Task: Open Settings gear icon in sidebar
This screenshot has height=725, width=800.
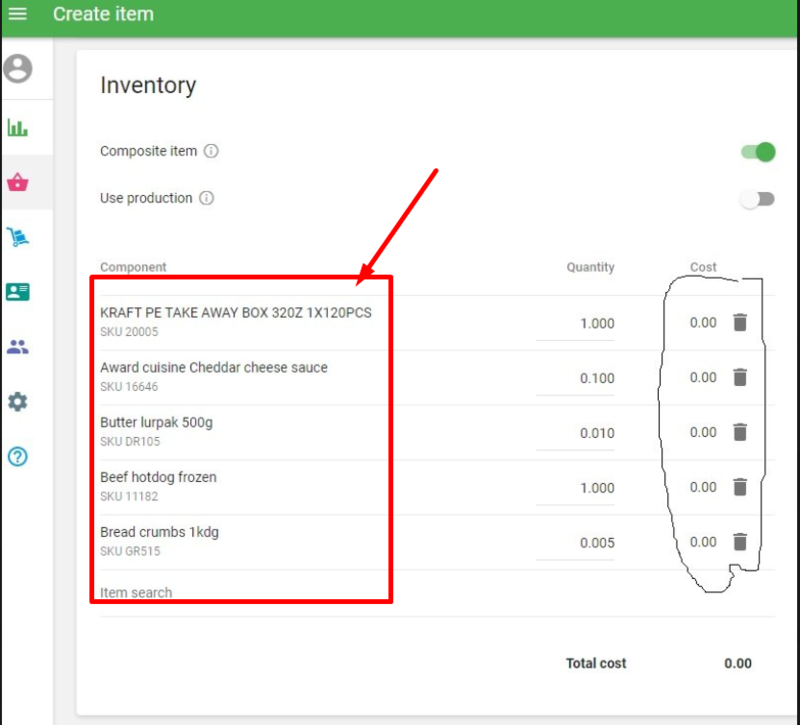Action: pos(18,402)
